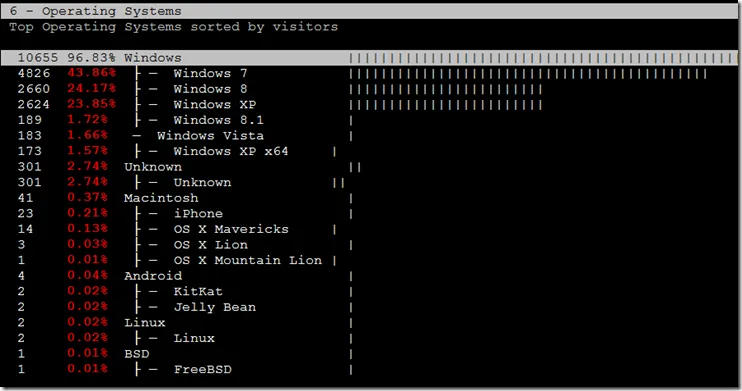Screen dimensions: 742x391
Task: Click the Windows Vista entry
Action: tap(211, 136)
